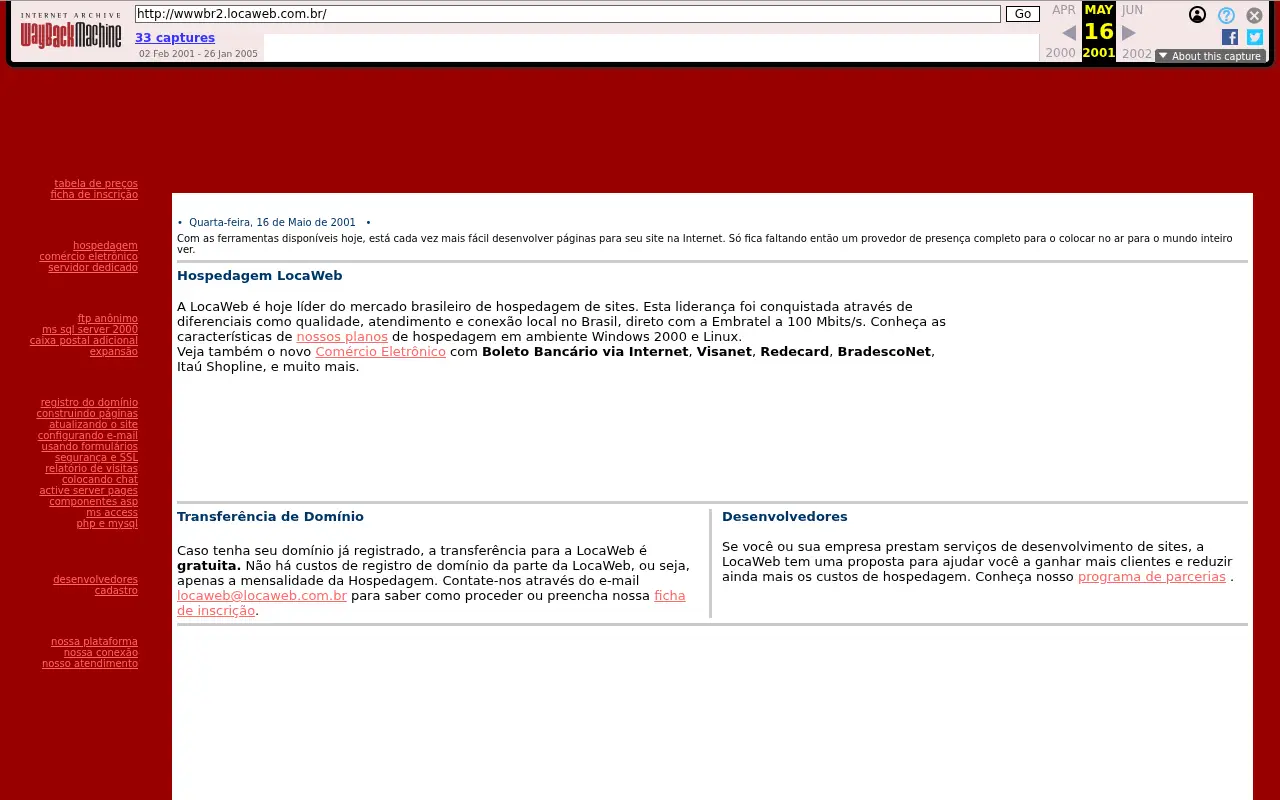Open cadastro sidebar link
Screen dimensions: 1280x800
click(x=116, y=591)
